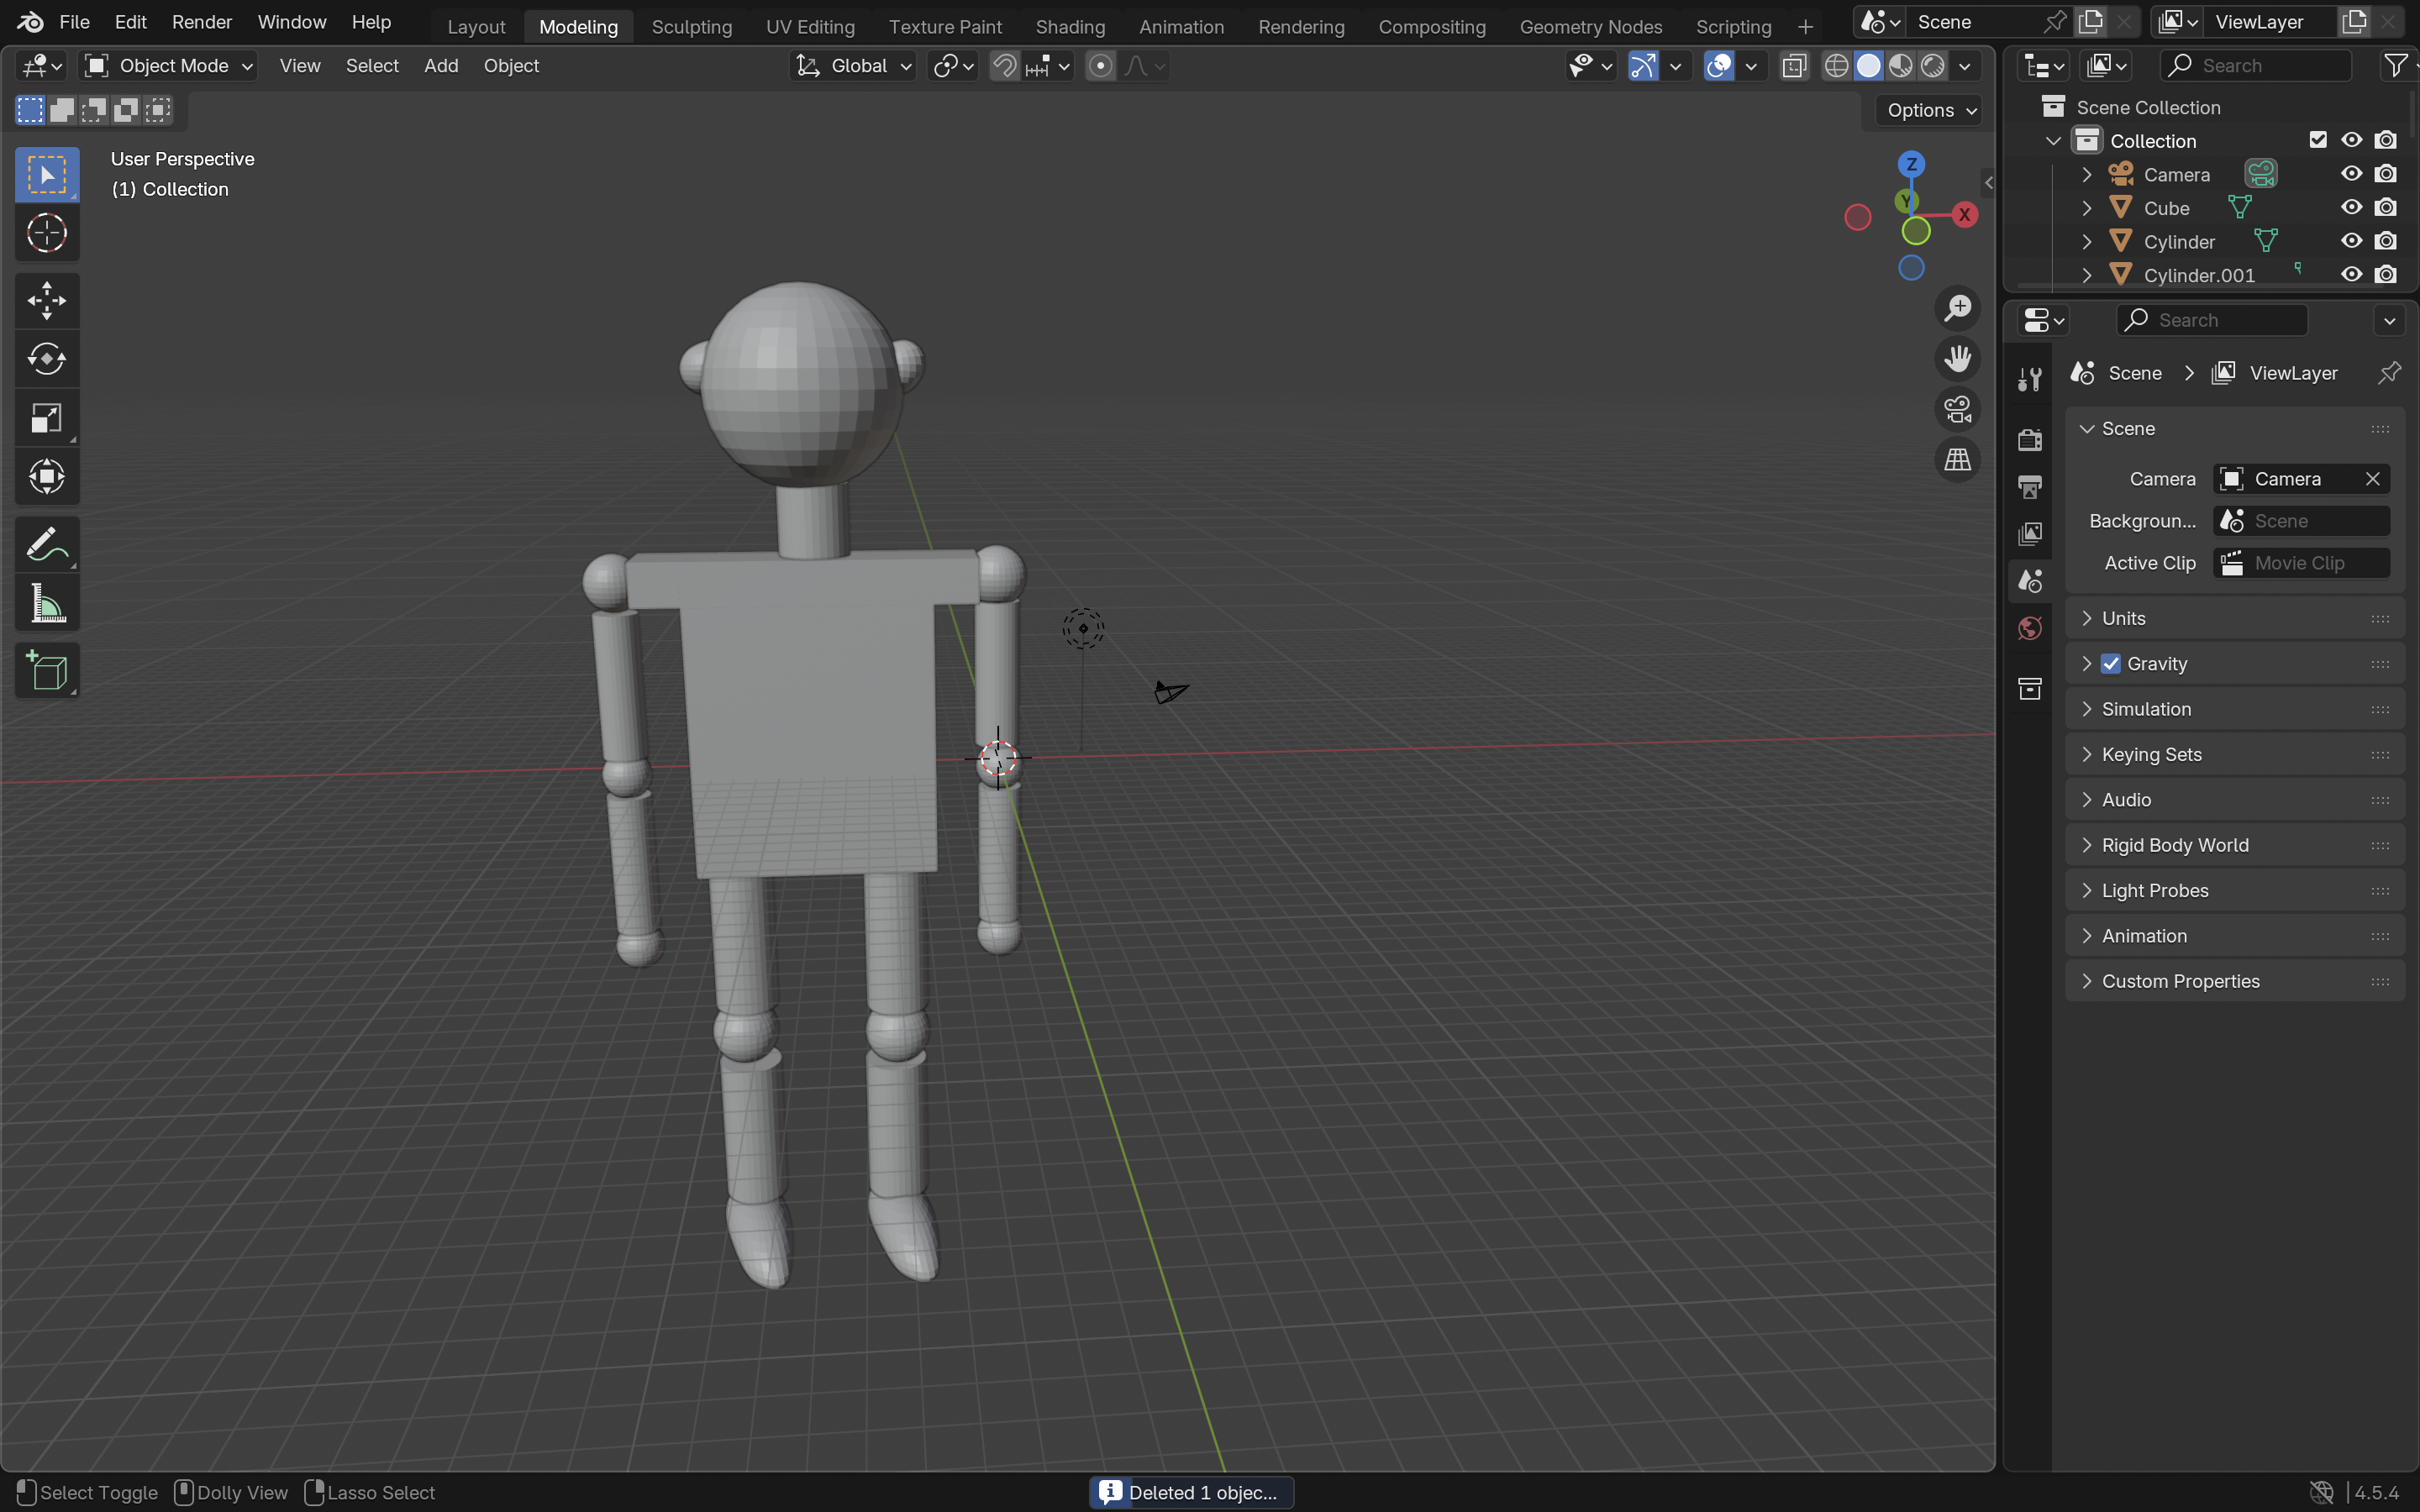
Task: Open the Global transform orientation dropdown
Action: pos(853,66)
